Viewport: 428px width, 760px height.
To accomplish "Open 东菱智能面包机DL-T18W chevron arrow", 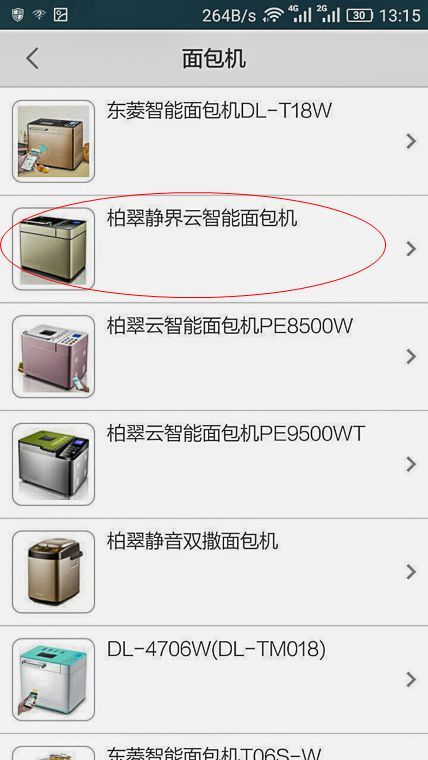I will 411,141.
